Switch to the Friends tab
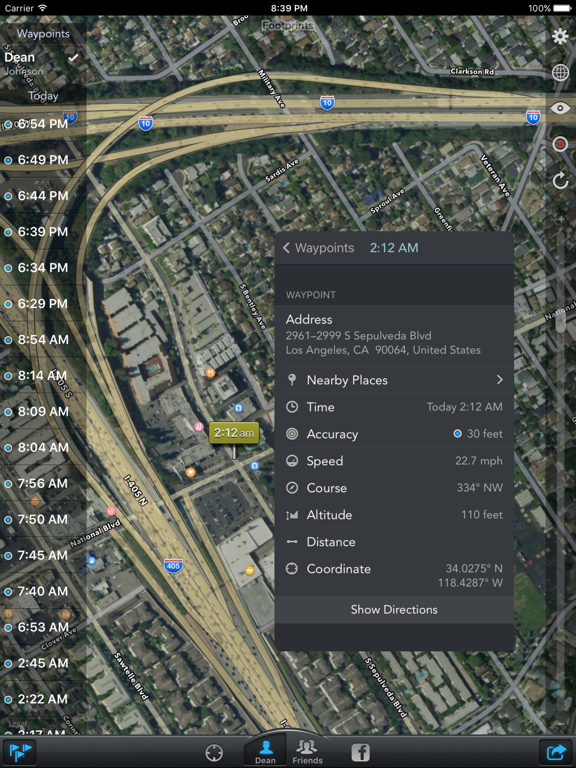 (307, 751)
